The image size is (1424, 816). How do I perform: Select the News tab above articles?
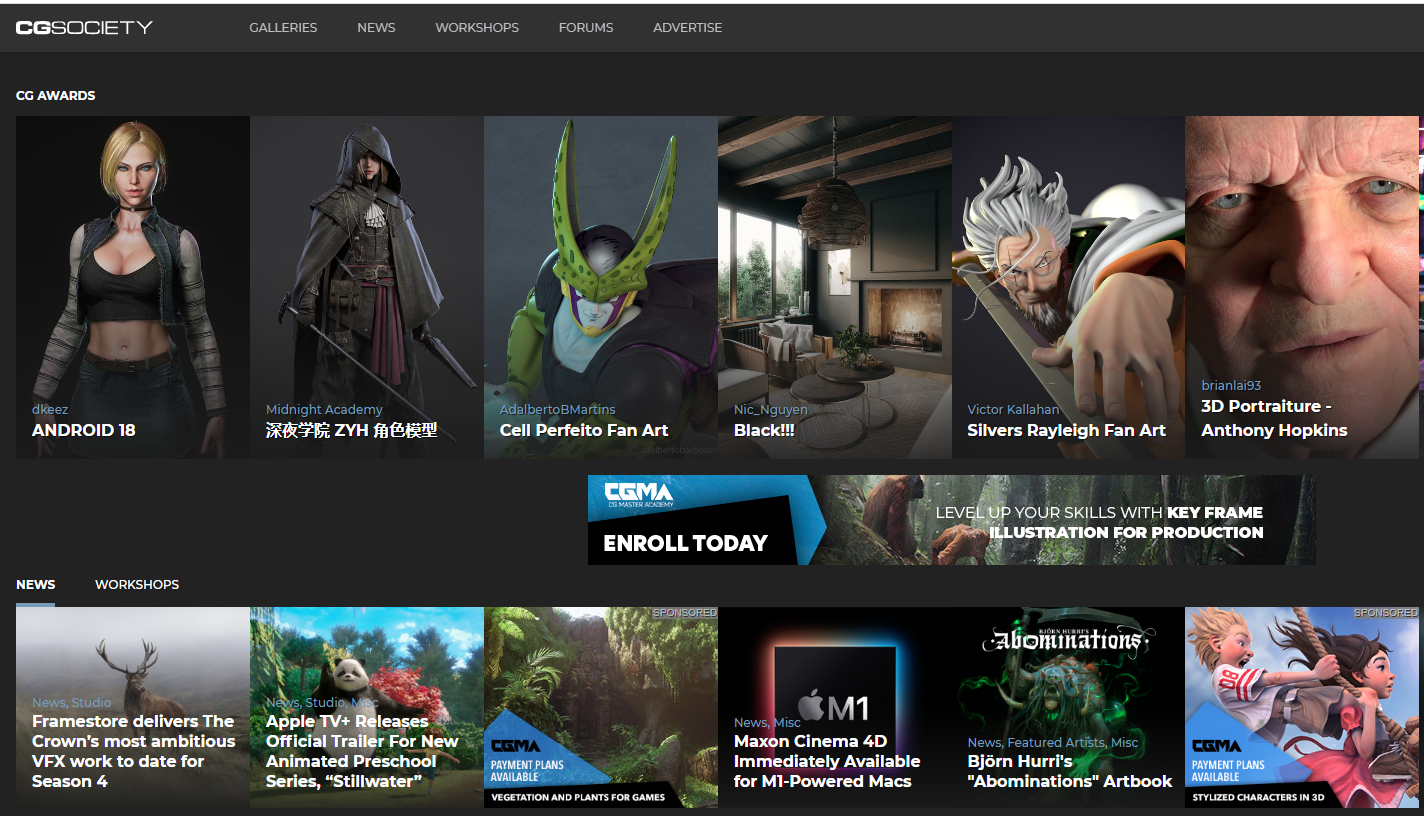(36, 584)
